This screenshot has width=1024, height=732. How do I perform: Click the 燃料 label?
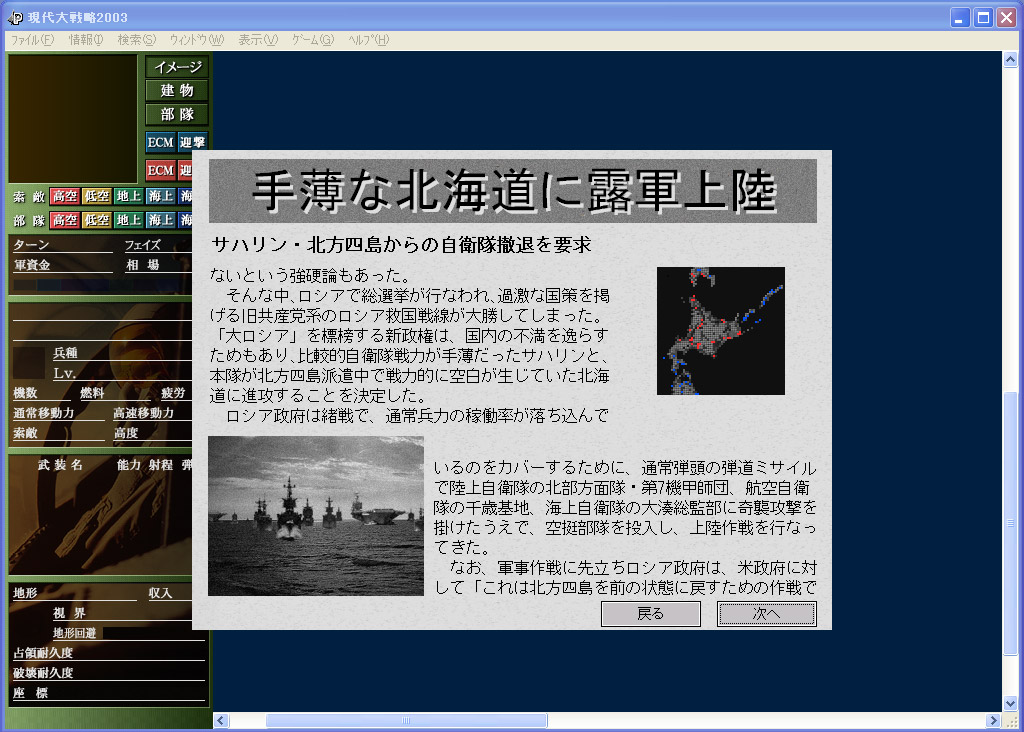[92, 393]
